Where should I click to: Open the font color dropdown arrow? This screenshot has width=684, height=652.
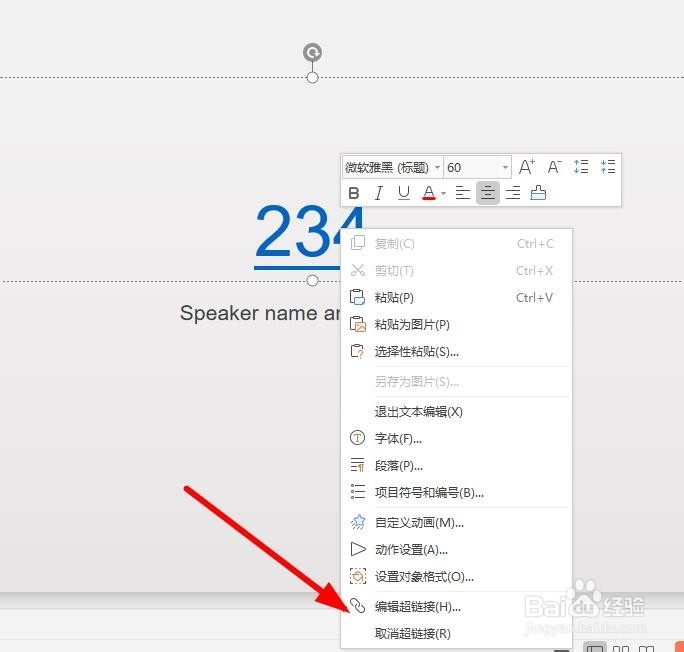443,193
